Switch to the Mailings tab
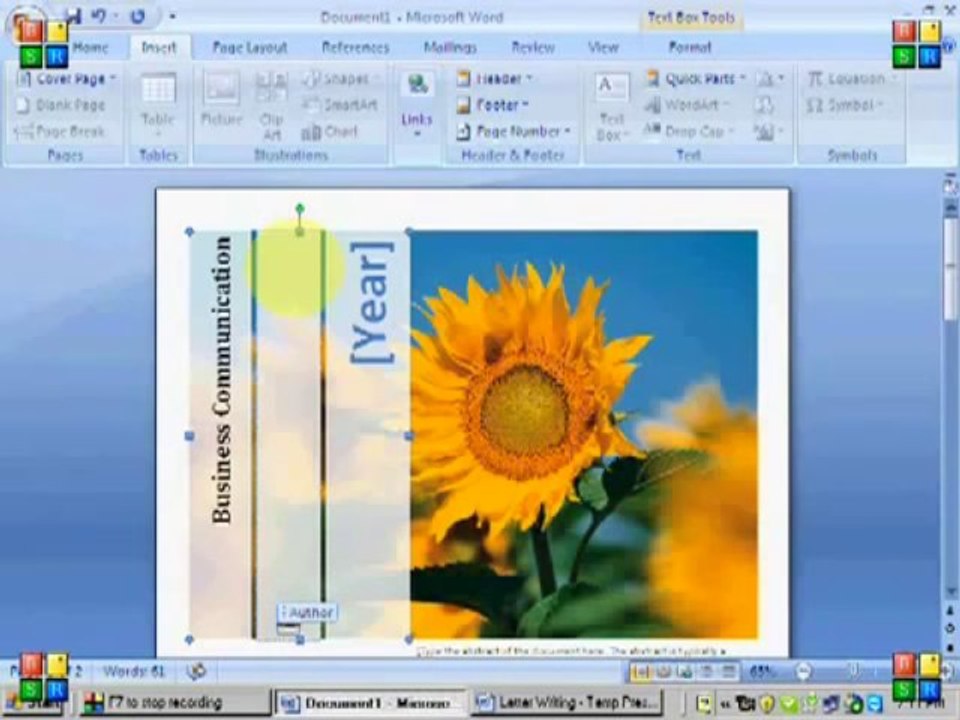 (x=450, y=47)
